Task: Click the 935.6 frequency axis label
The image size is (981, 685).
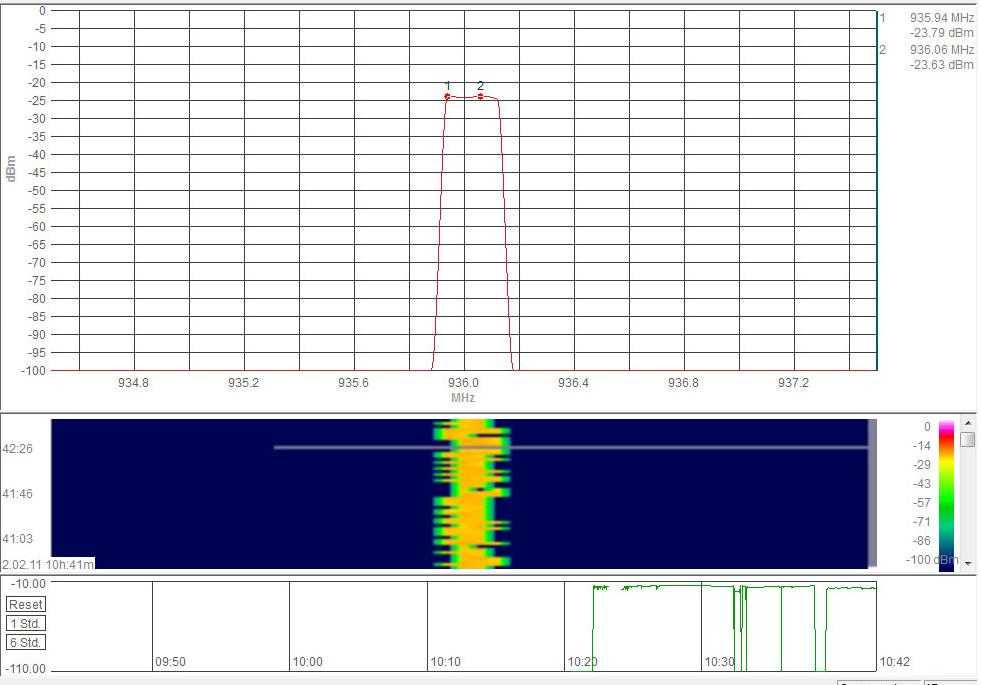Action: [353, 383]
